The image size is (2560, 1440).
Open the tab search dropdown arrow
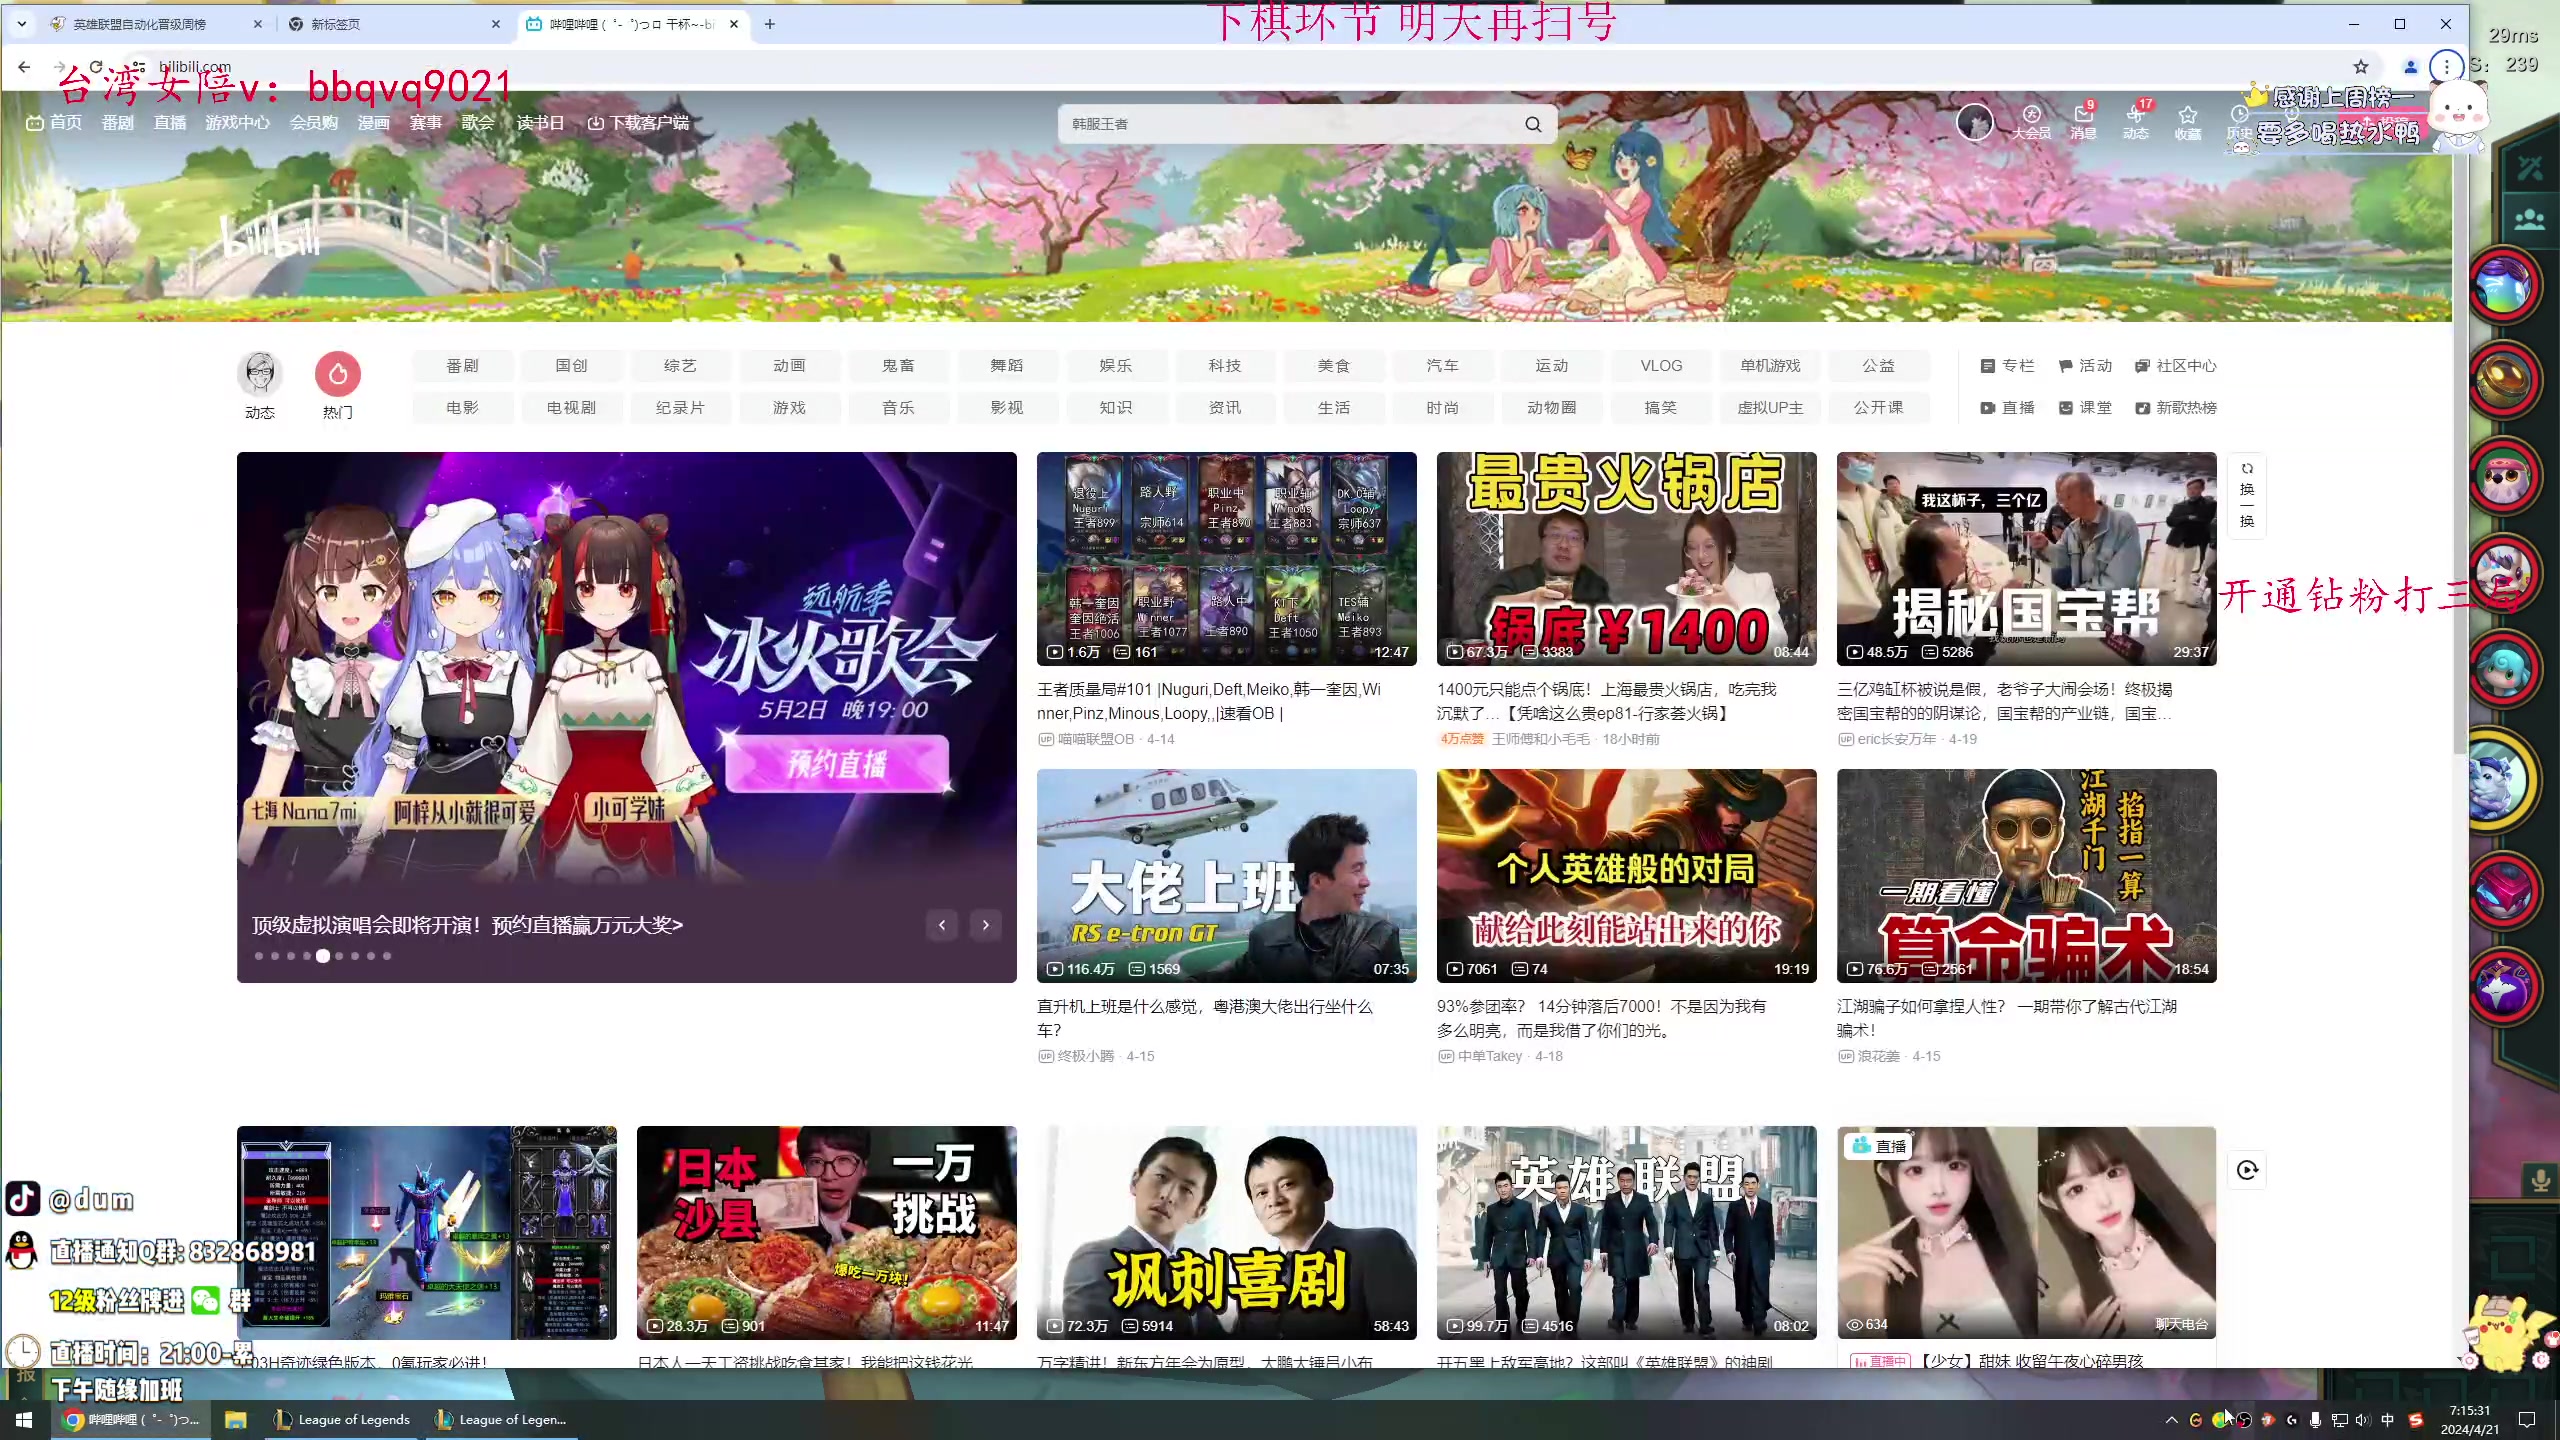coord(21,24)
